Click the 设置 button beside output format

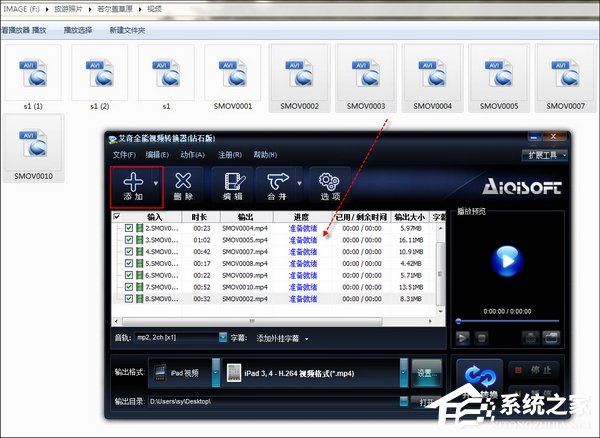pos(427,373)
